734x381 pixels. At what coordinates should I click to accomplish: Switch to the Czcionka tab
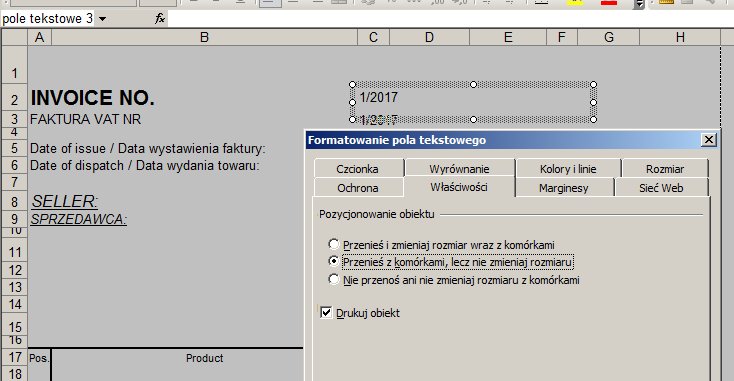(x=358, y=169)
